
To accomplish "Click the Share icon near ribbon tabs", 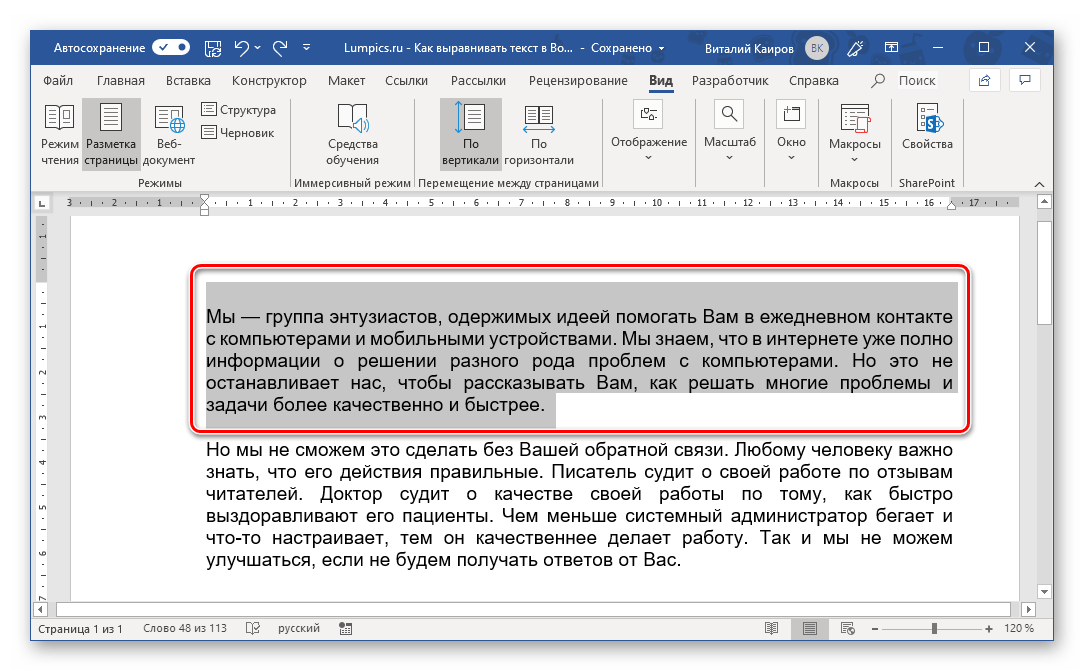I will pos(985,80).
